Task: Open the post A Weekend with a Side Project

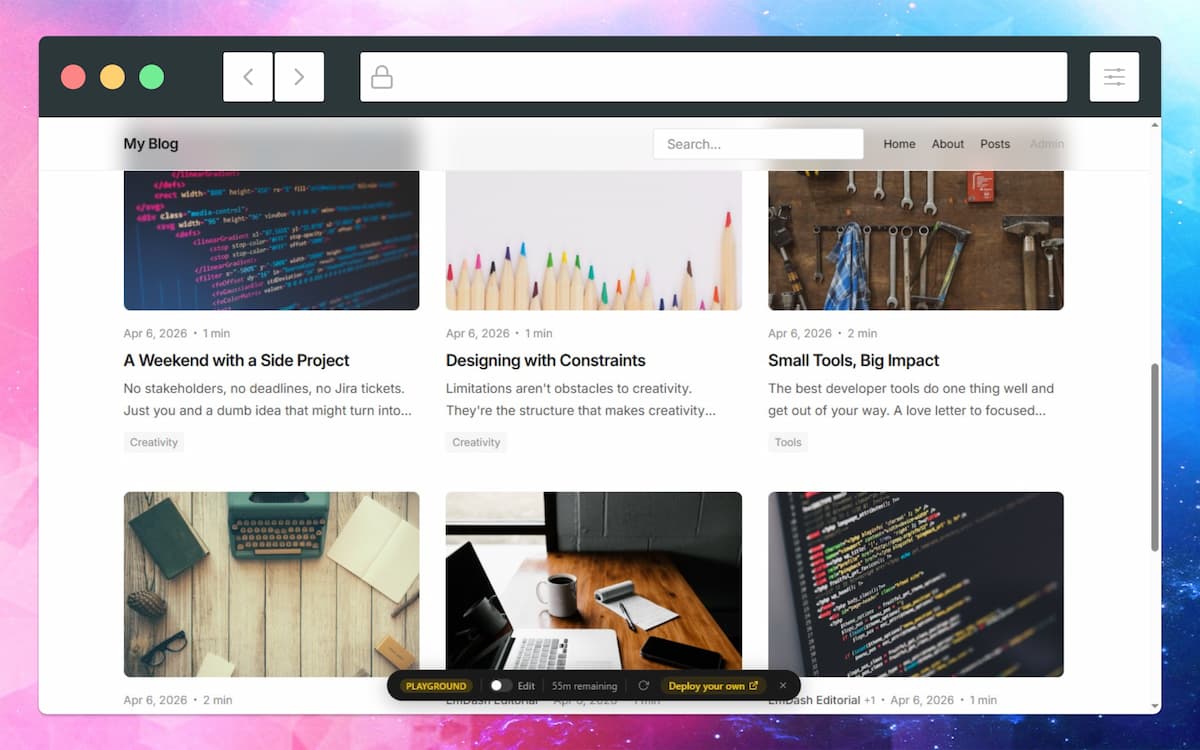Action: pyautogui.click(x=236, y=360)
